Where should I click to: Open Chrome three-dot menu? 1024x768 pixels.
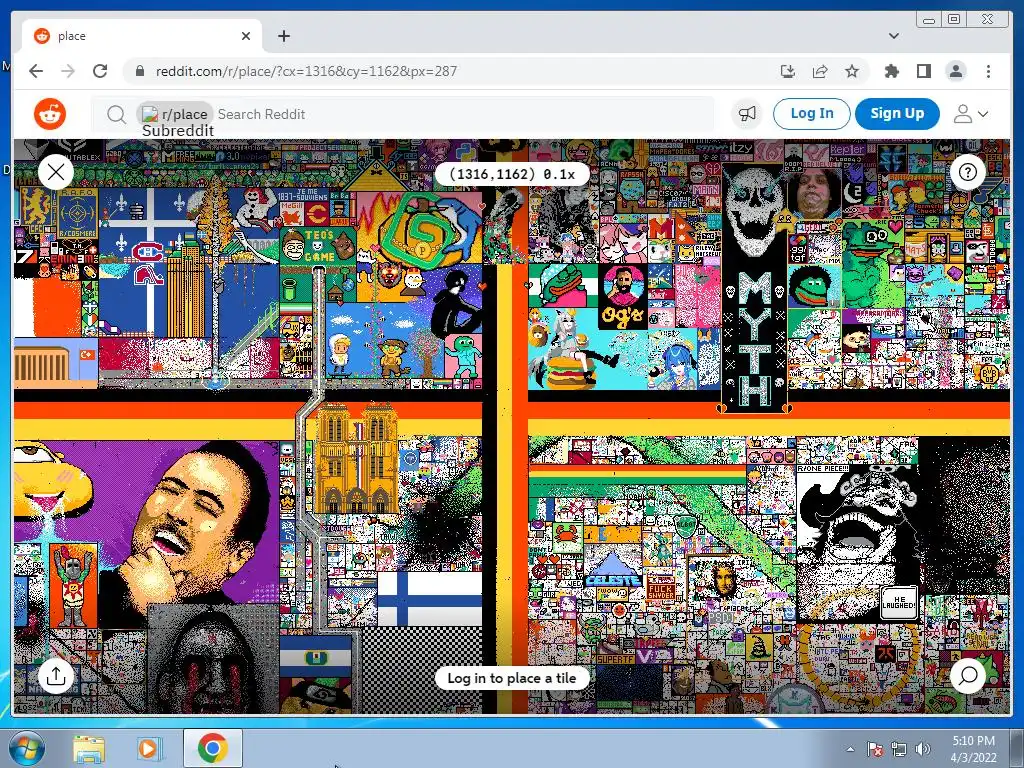click(988, 71)
